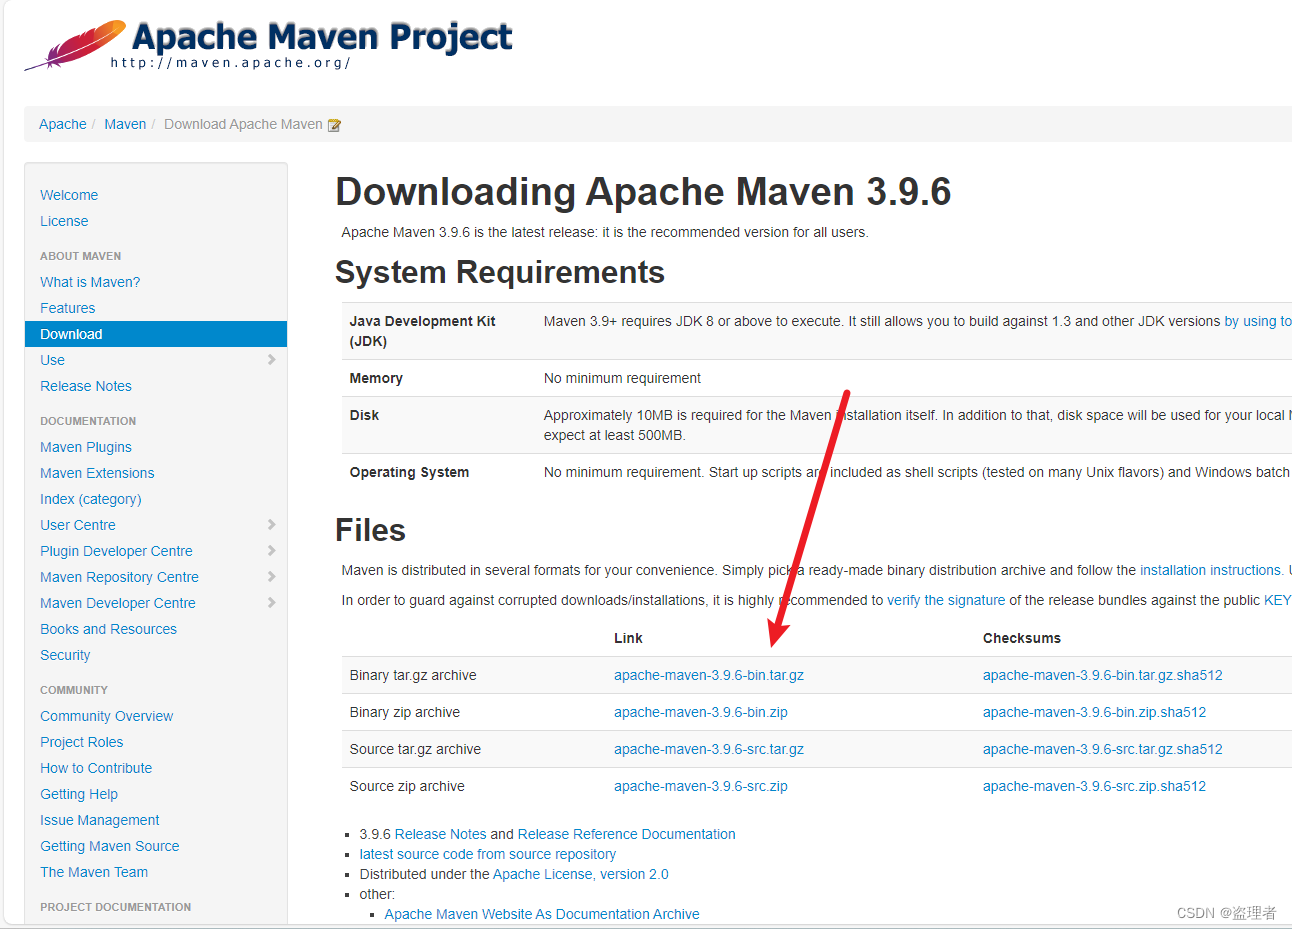
Task: Download apache-maven-3.9.6-src.zip
Action: point(701,786)
